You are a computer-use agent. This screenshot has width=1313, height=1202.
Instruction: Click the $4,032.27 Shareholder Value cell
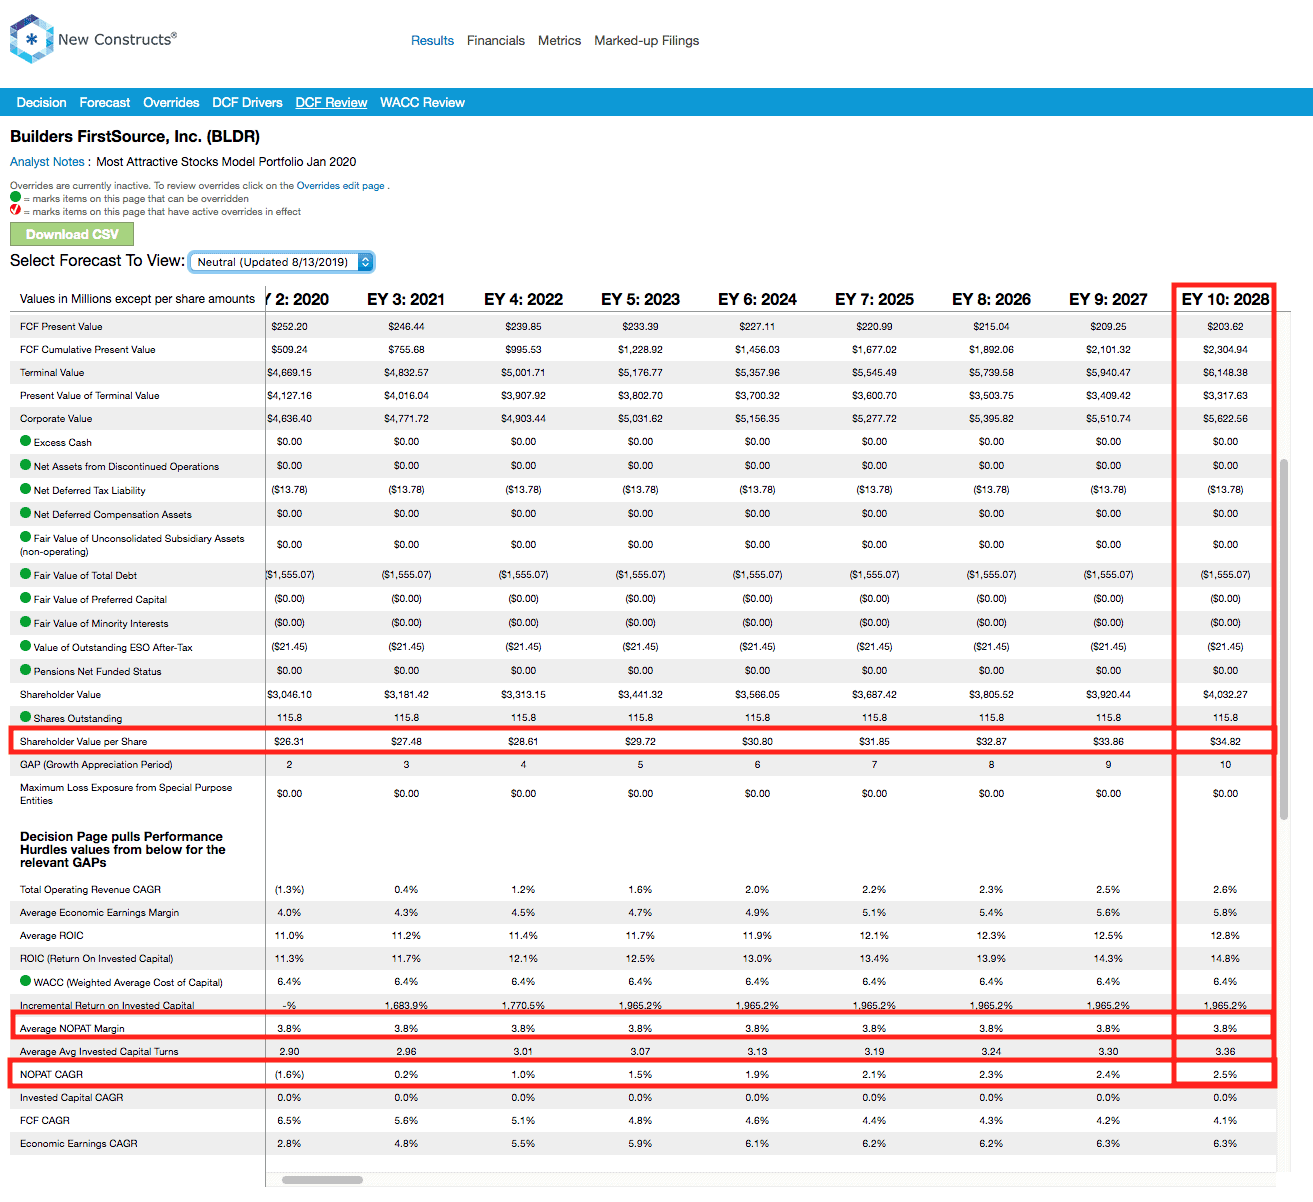tap(1225, 694)
